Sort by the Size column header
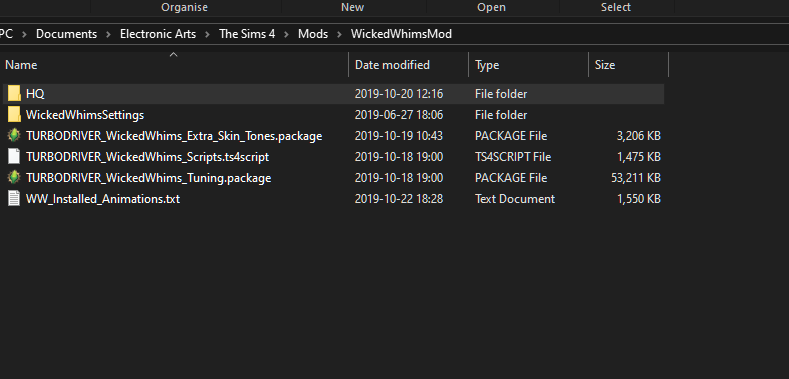Viewport: 789px width, 379px height. 628,65
